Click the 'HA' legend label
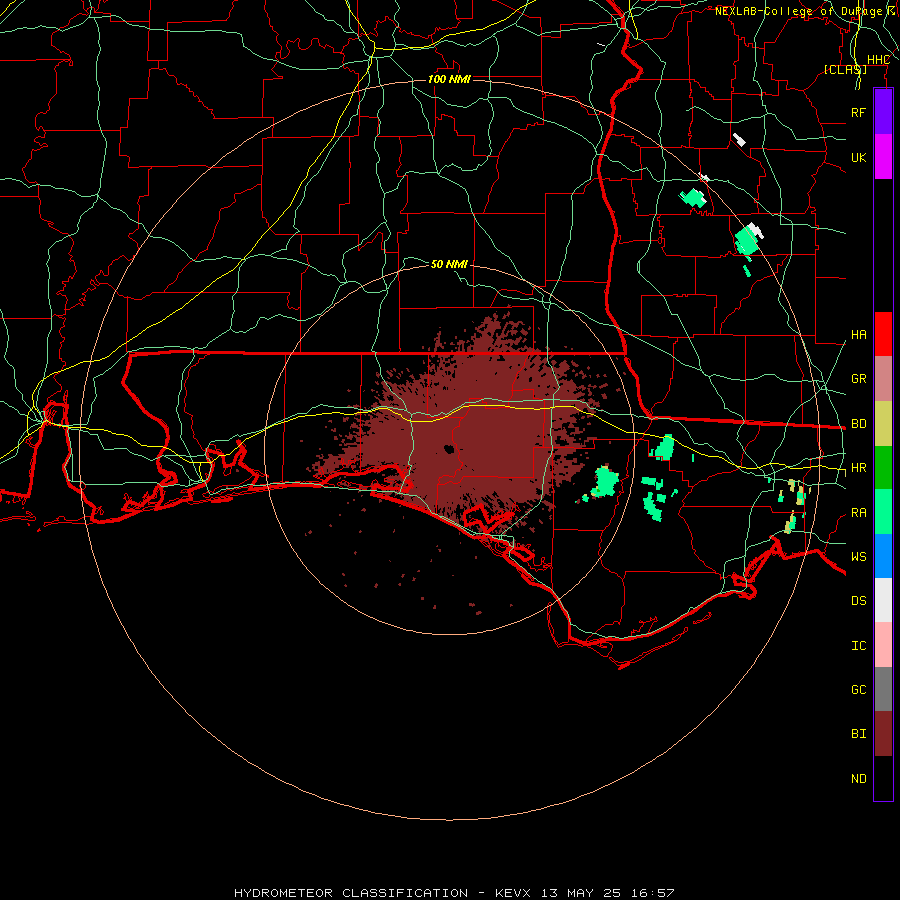The image size is (900, 900). [858, 335]
